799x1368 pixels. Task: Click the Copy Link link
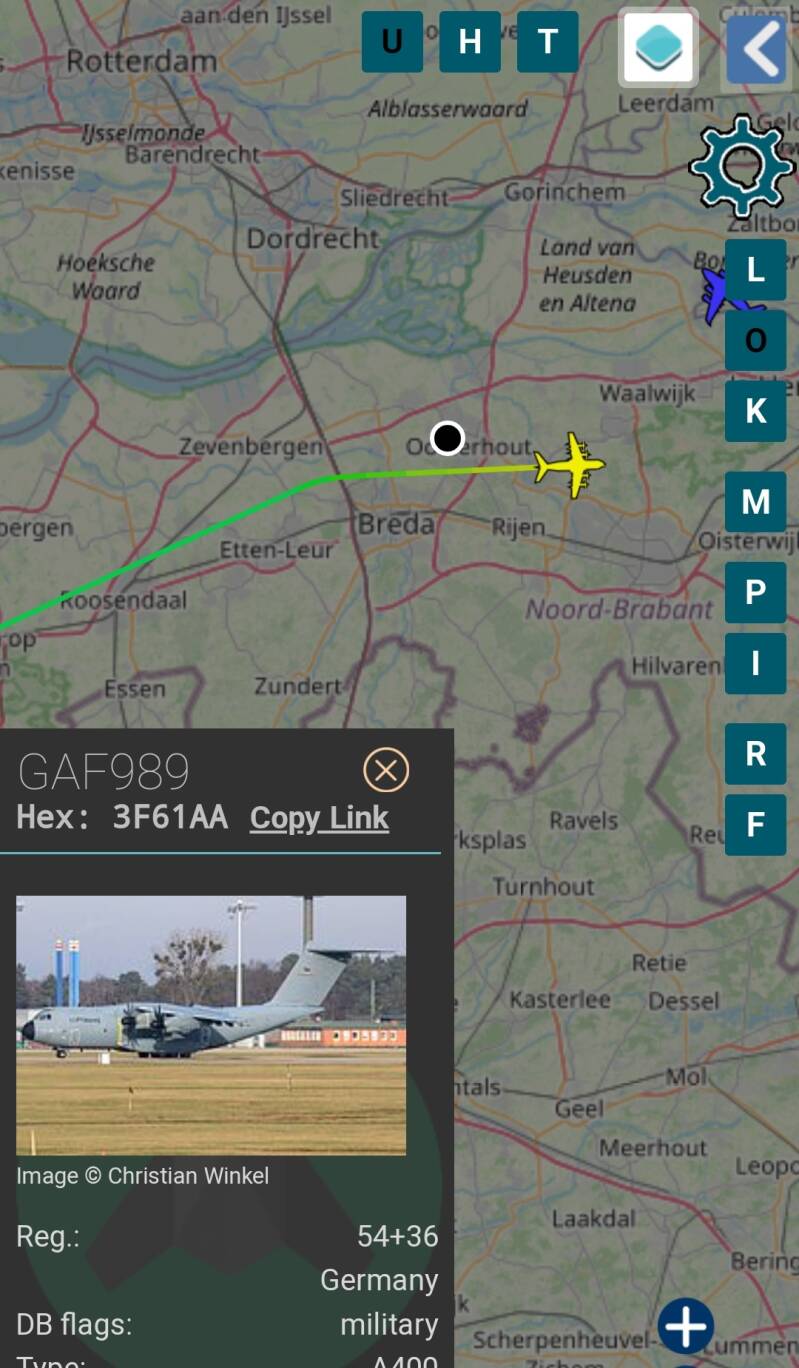click(x=319, y=818)
